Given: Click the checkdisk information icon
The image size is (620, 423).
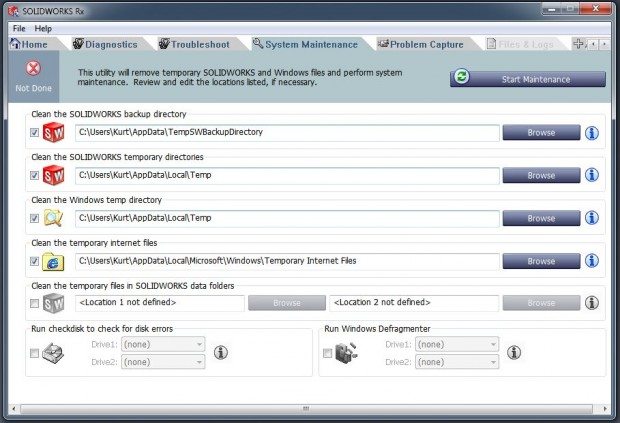Looking at the screenshot, I should point(221,352).
